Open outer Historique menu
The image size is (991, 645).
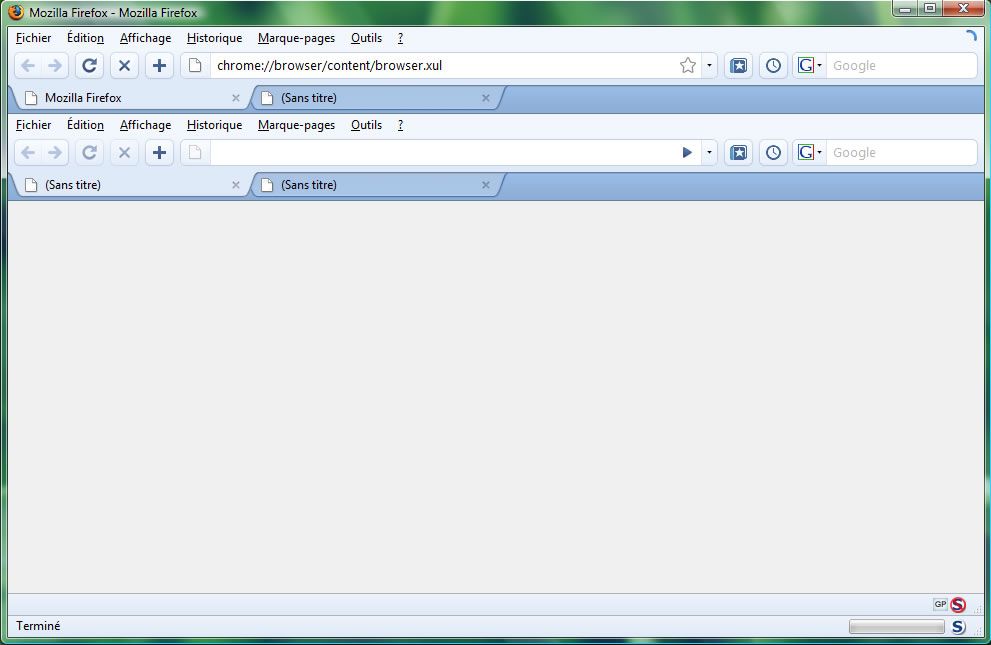click(214, 38)
